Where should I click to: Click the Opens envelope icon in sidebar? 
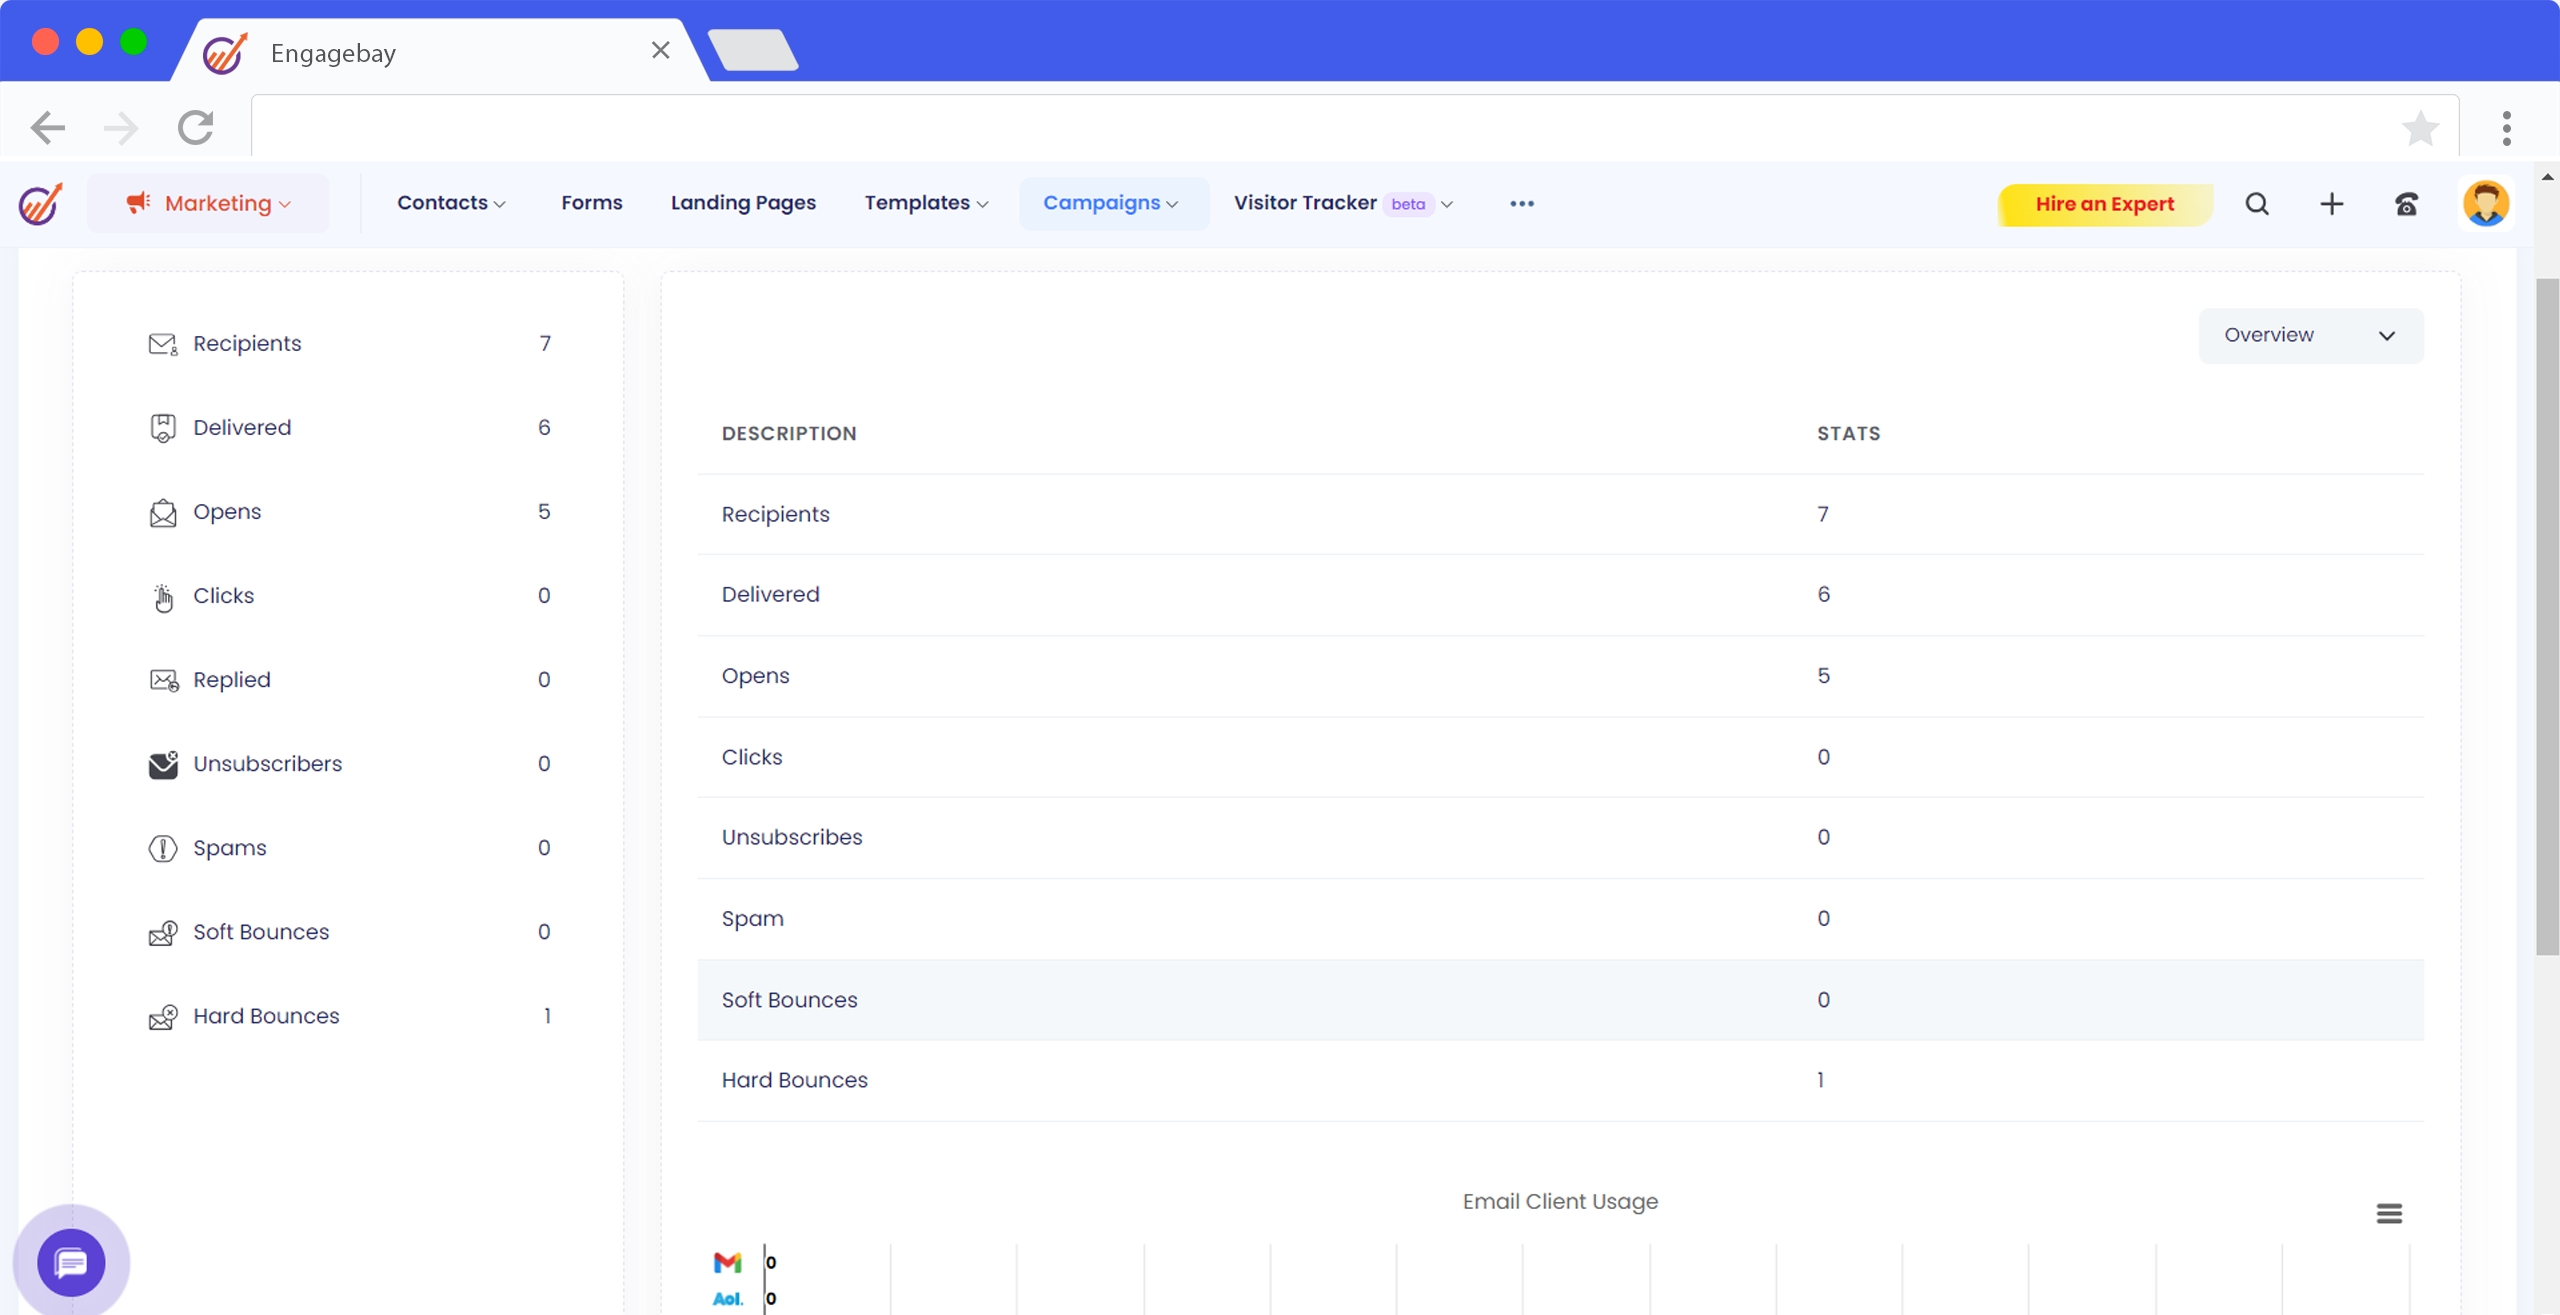click(x=163, y=513)
